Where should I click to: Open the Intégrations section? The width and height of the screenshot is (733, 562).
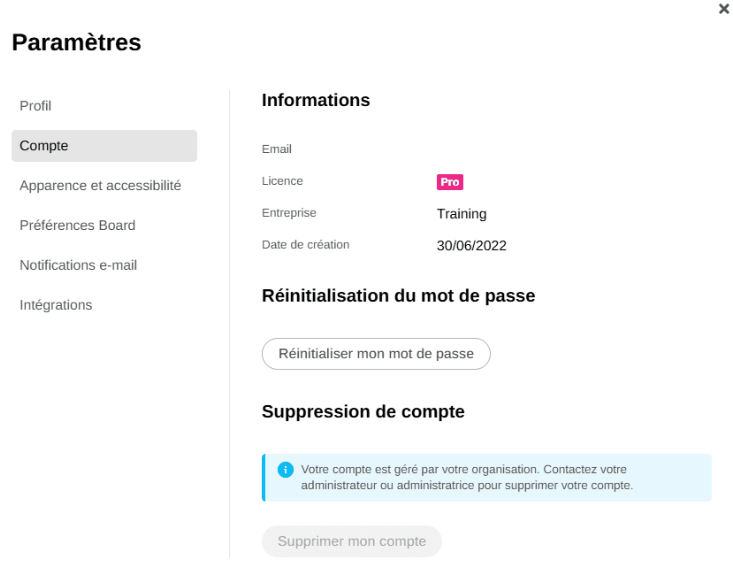pyautogui.click(x=56, y=305)
